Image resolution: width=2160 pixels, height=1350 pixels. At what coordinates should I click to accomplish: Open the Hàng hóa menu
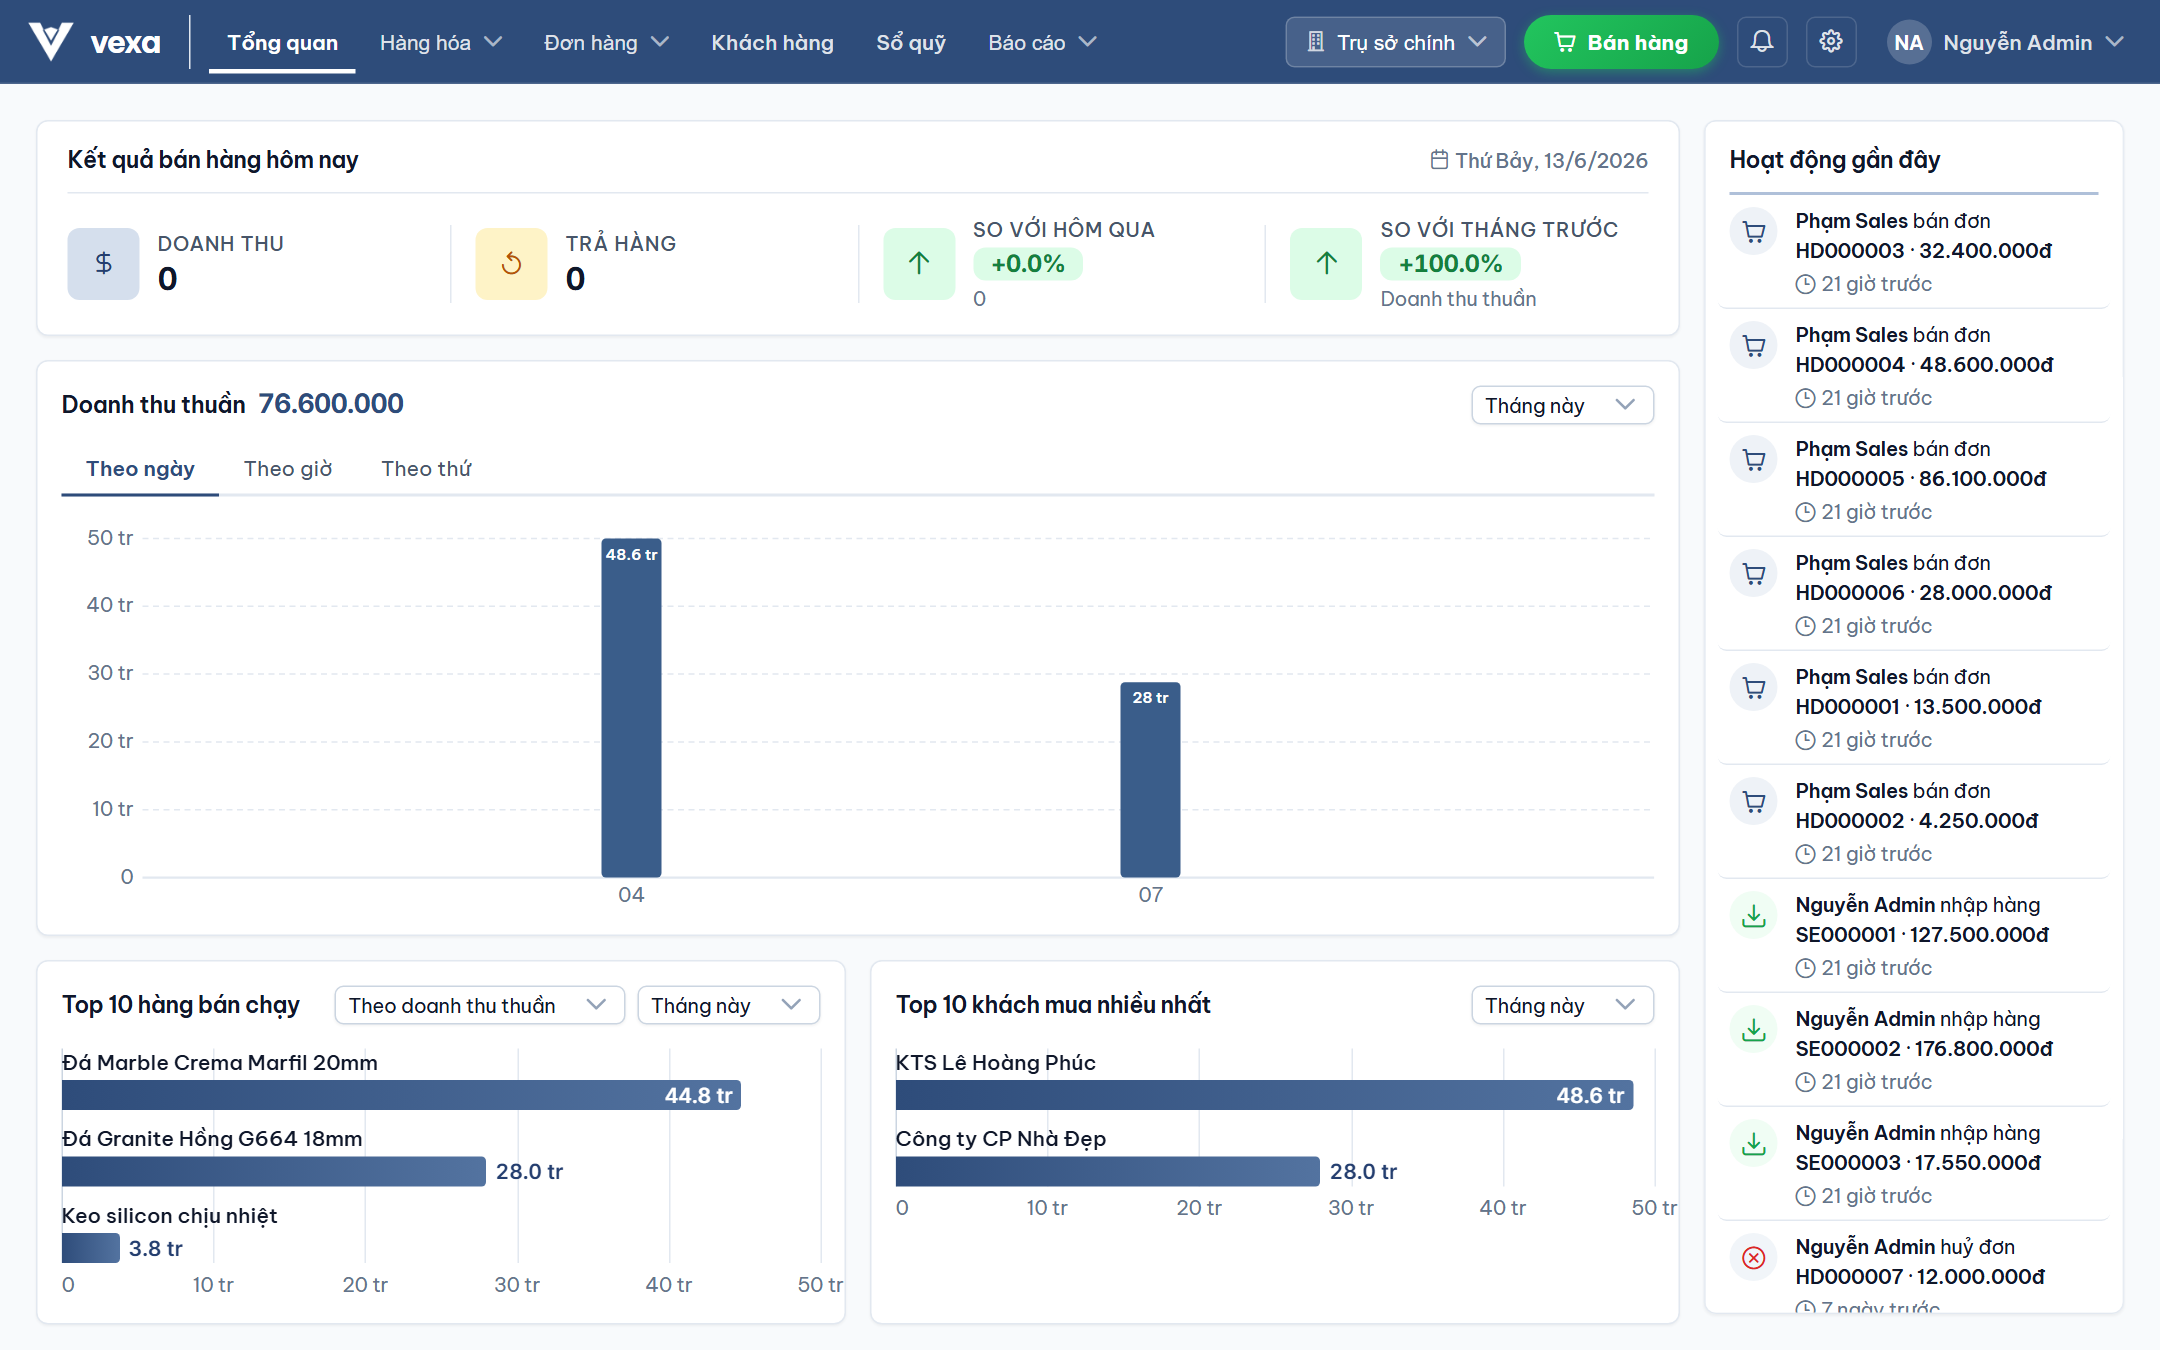440,42
